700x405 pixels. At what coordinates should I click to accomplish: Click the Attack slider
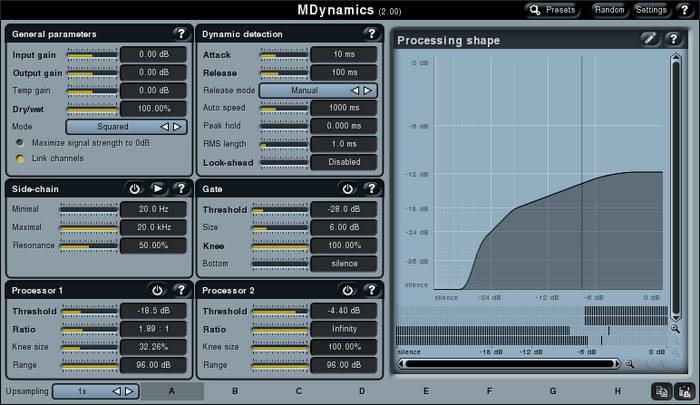pyautogui.click(x=284, y=55)
